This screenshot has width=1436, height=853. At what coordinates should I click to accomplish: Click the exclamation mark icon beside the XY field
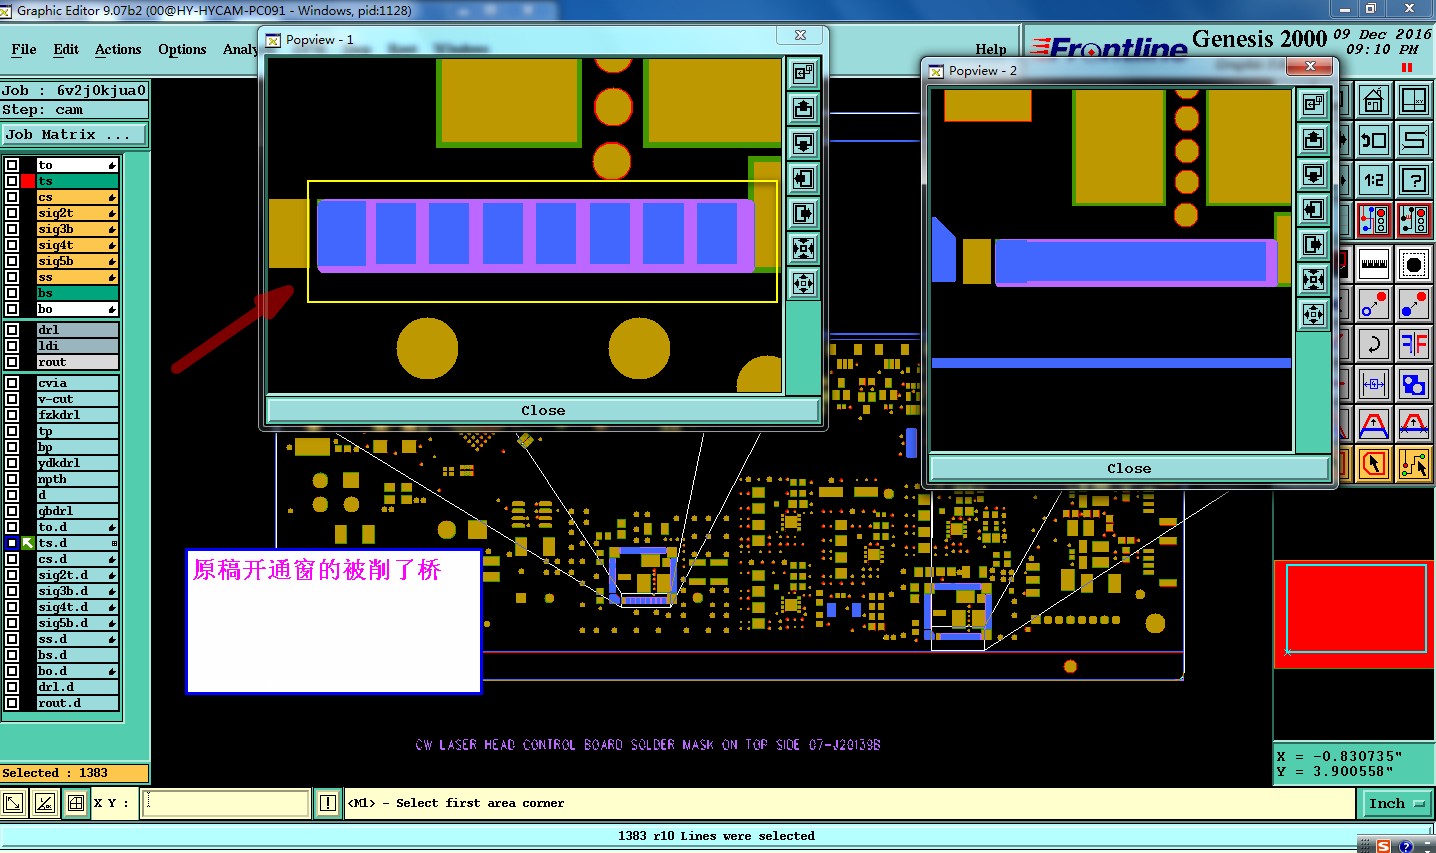pos(328,803)
